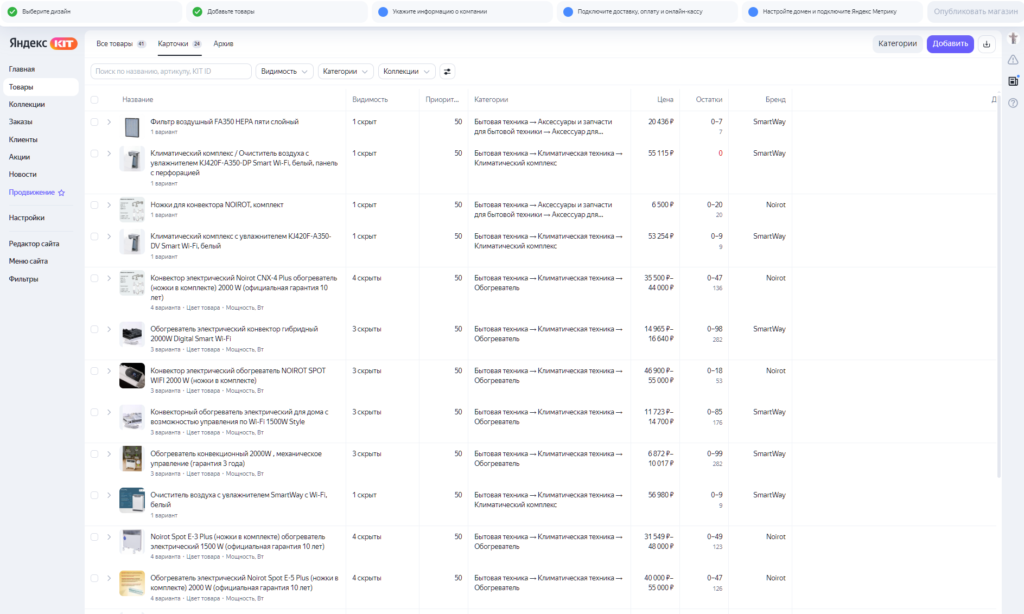Sort by the Цена column header
The height and width of the screenshot is (614, 1024).
(x=665, y=100)
